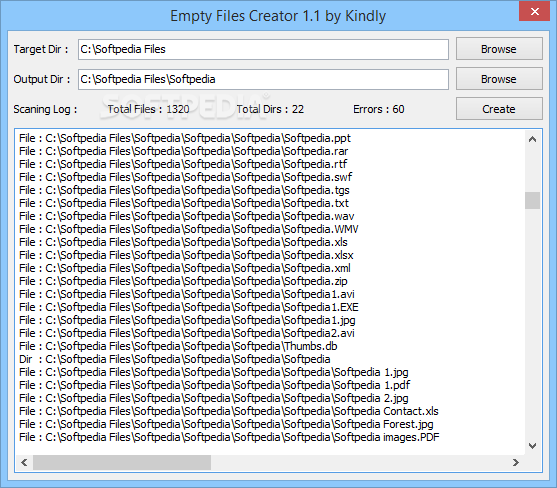Click the log's scroll down arrow

(532, 446)
